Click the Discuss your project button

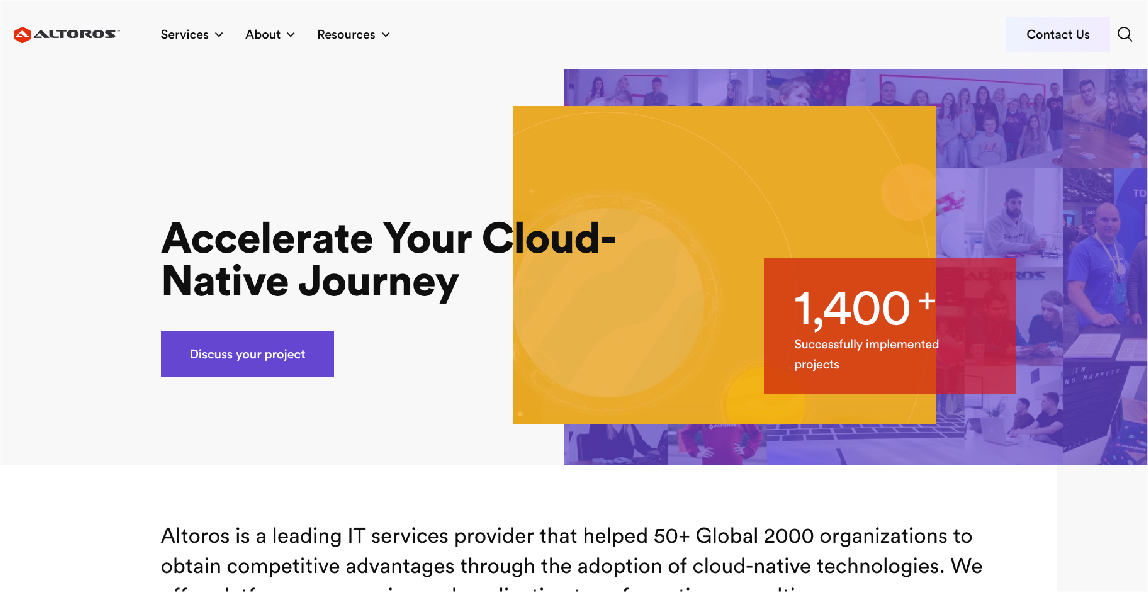point(247,354)
